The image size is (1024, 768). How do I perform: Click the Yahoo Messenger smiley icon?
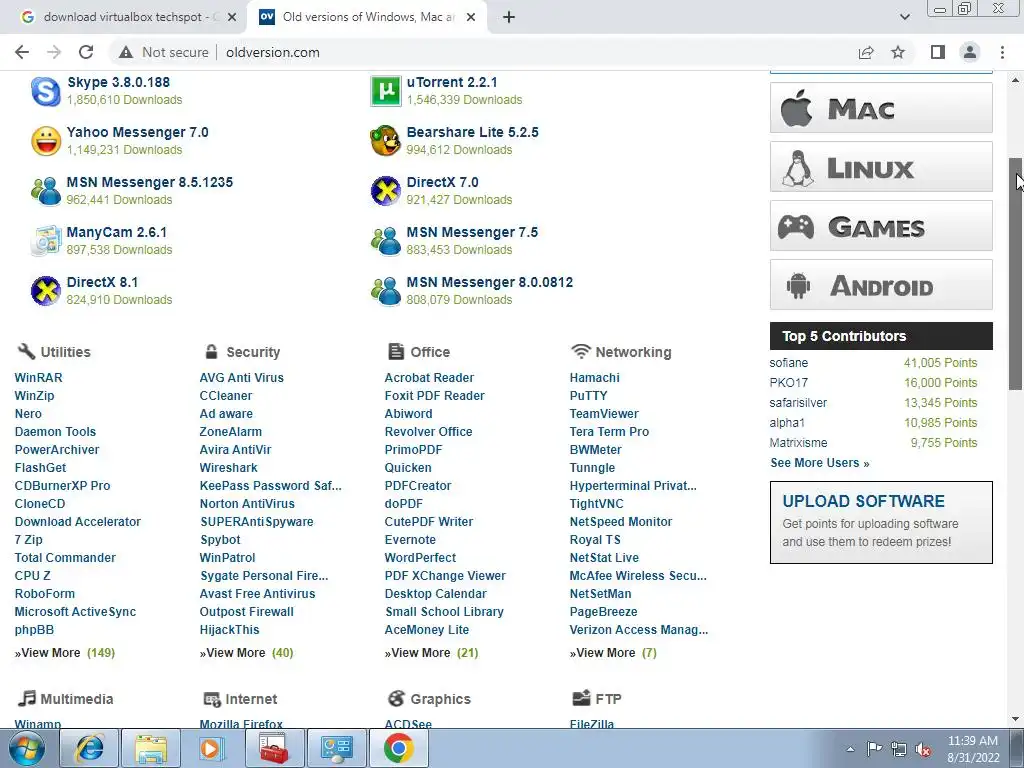point(46,141)
